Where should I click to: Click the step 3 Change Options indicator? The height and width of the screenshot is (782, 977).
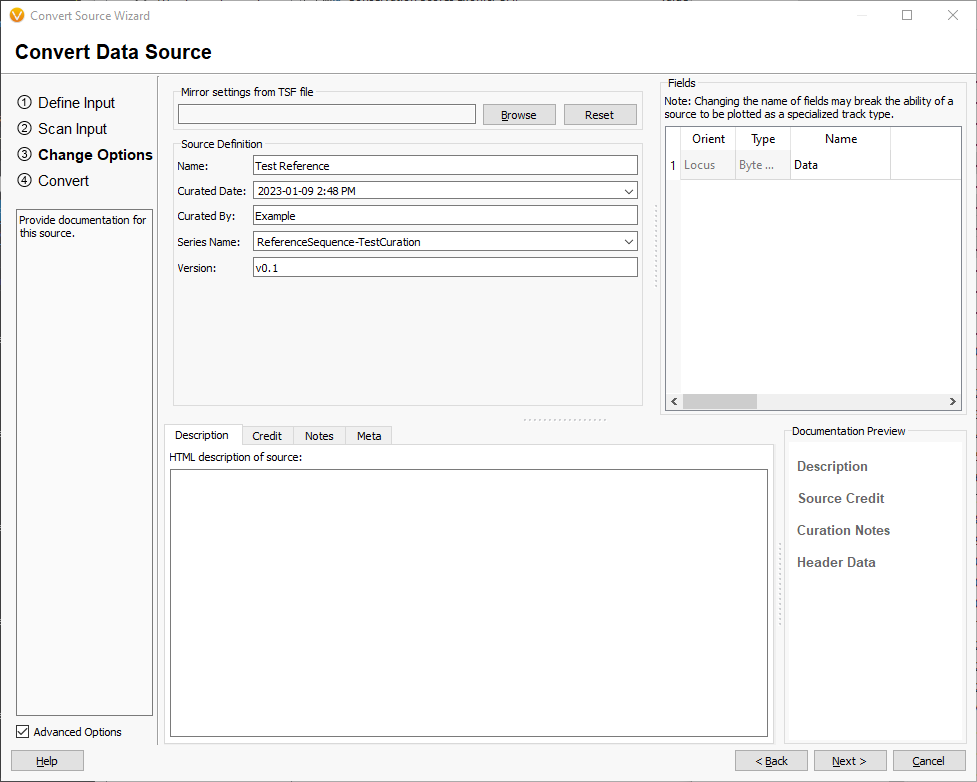pos(85,155)
